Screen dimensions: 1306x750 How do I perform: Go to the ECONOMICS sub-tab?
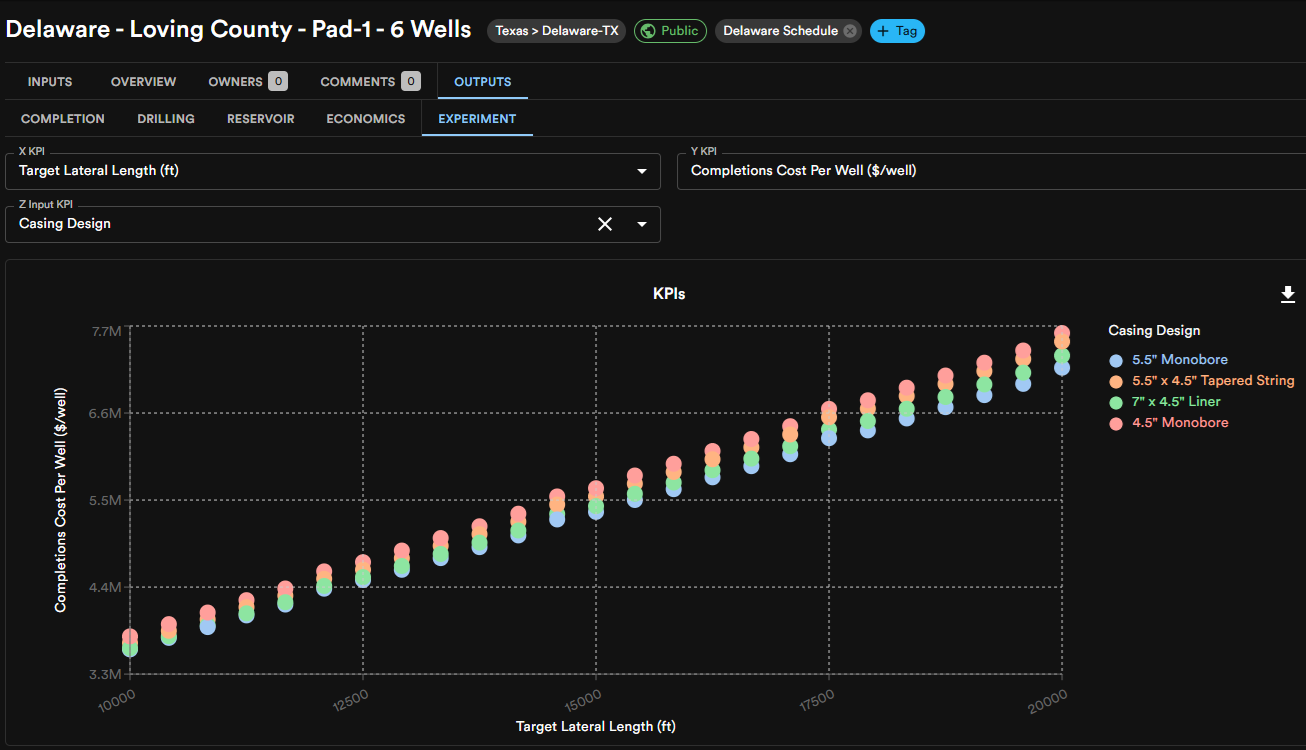pos(366,119)
